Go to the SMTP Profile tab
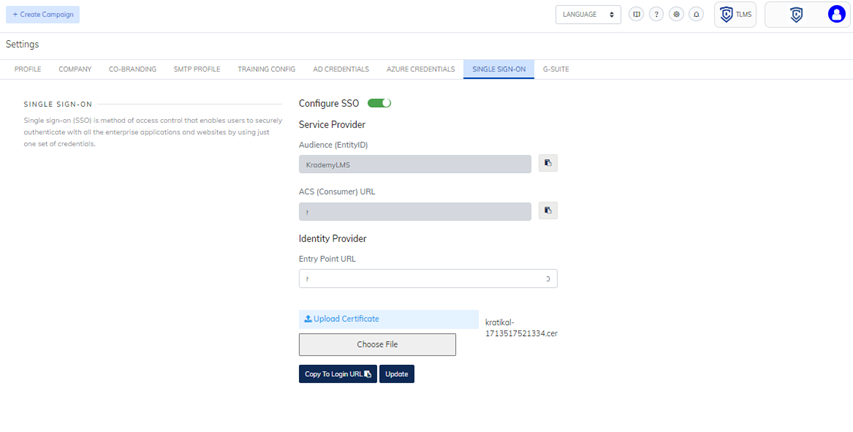The image size is (853, 432). pos(197,69)
